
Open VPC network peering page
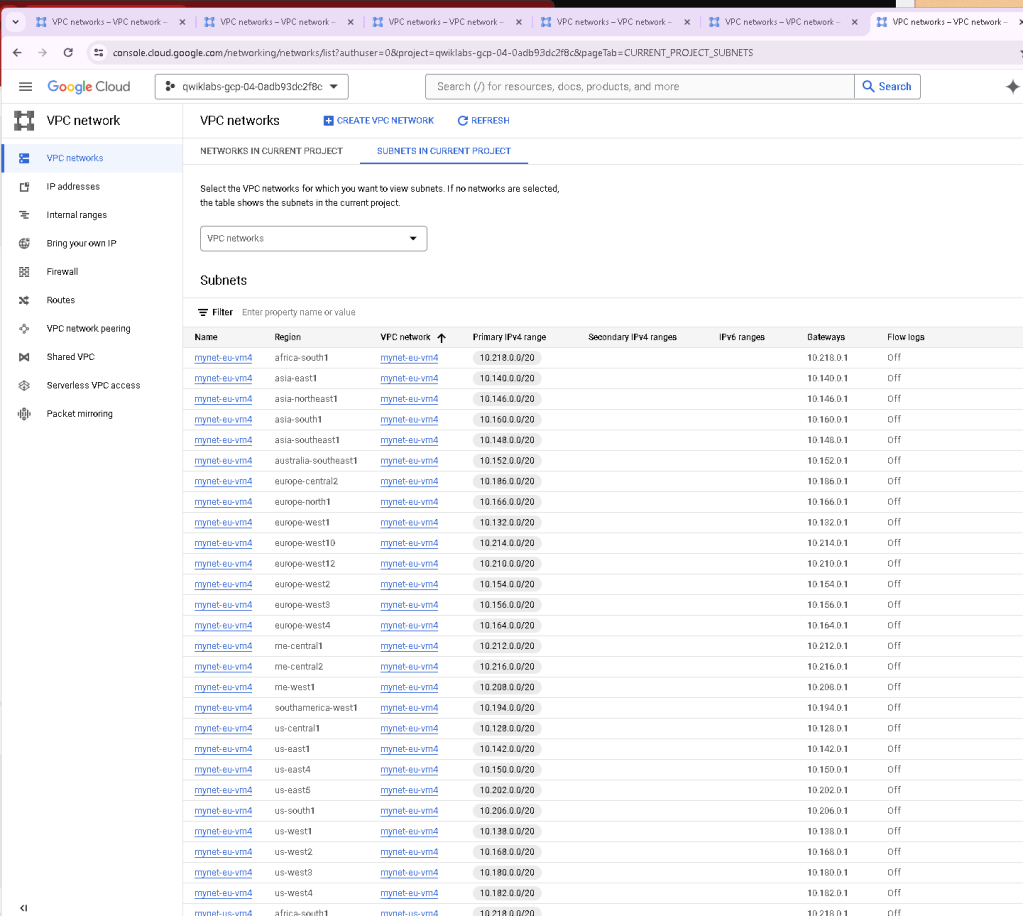[x=88, y=328]
